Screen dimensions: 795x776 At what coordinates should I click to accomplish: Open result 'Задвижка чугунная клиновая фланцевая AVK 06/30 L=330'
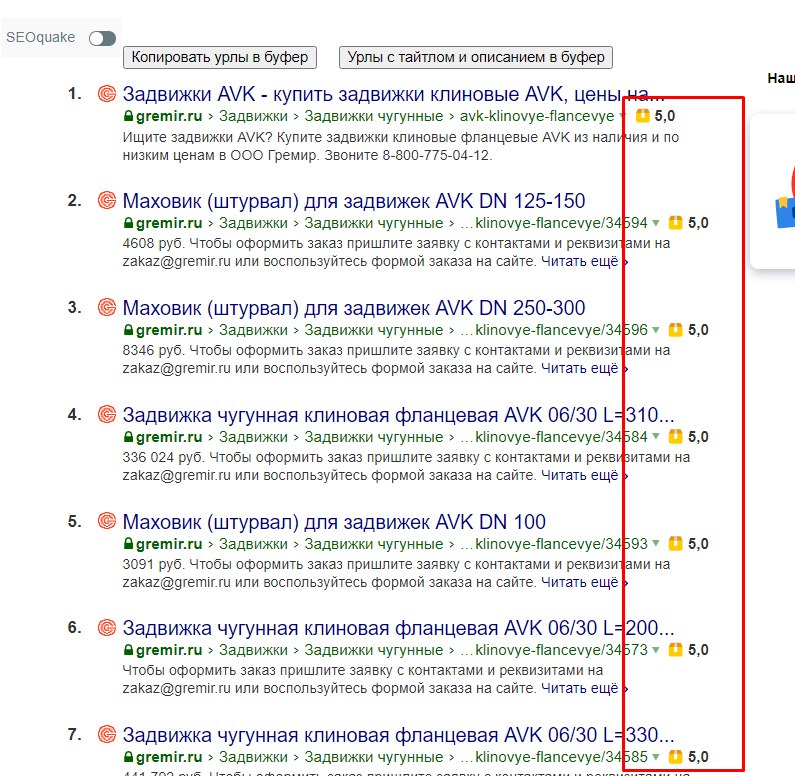(398, 735)
